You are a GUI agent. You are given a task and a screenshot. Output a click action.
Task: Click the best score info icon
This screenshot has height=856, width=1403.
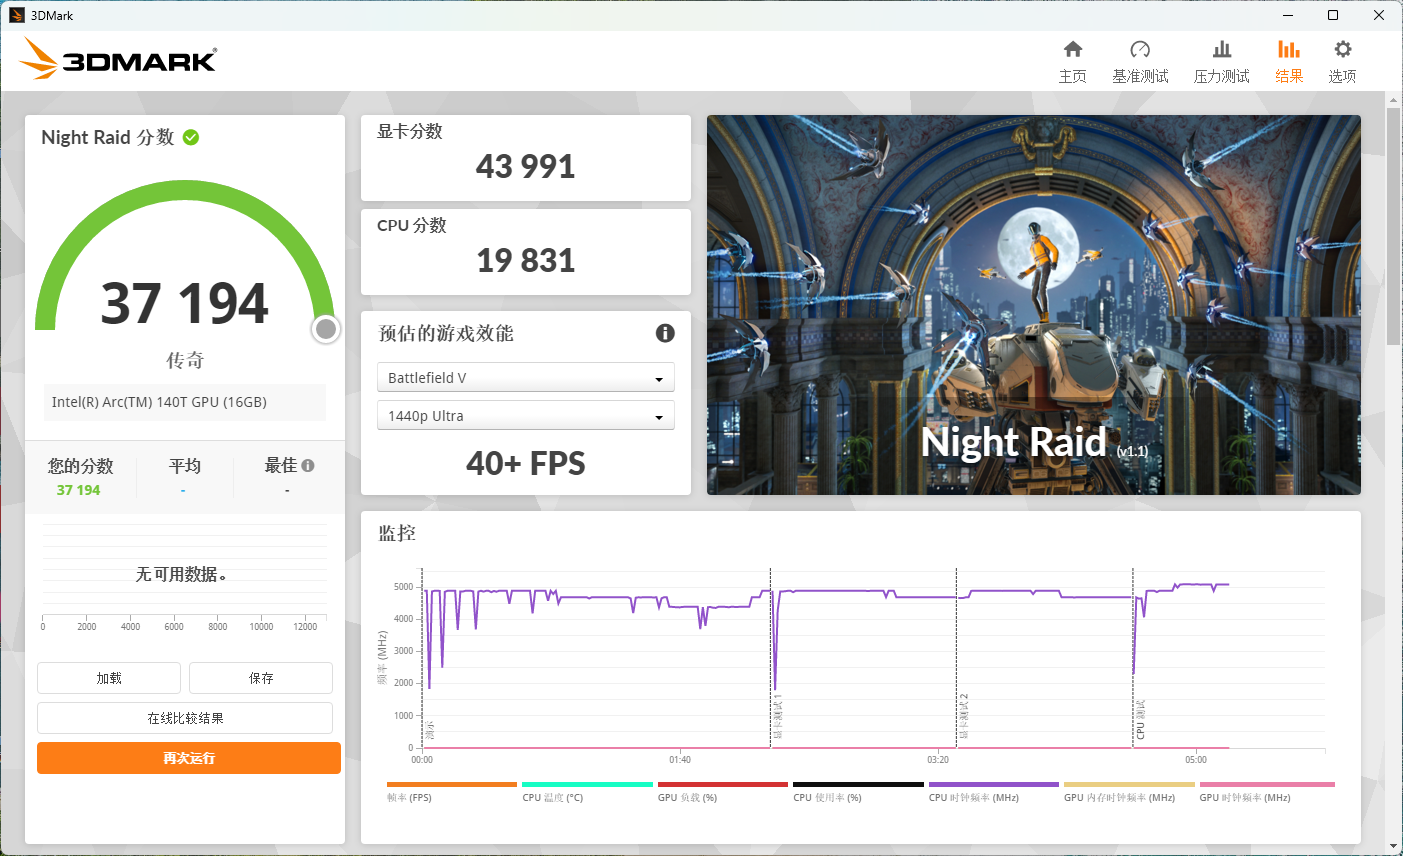(308, 465)
